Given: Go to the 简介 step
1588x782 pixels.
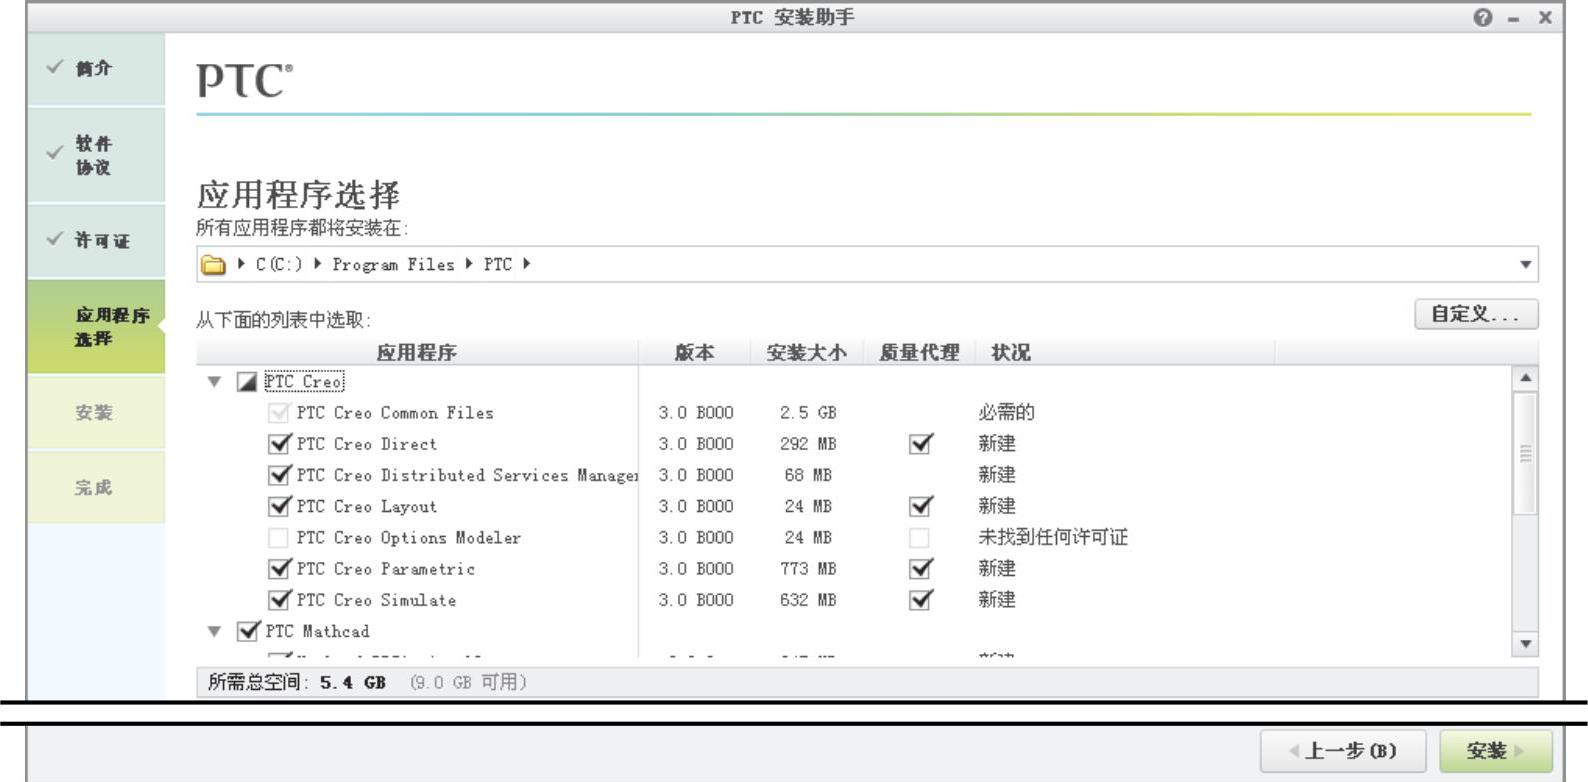Looking at the screenshot, I should pyautogui.click(x=94, y=68).
